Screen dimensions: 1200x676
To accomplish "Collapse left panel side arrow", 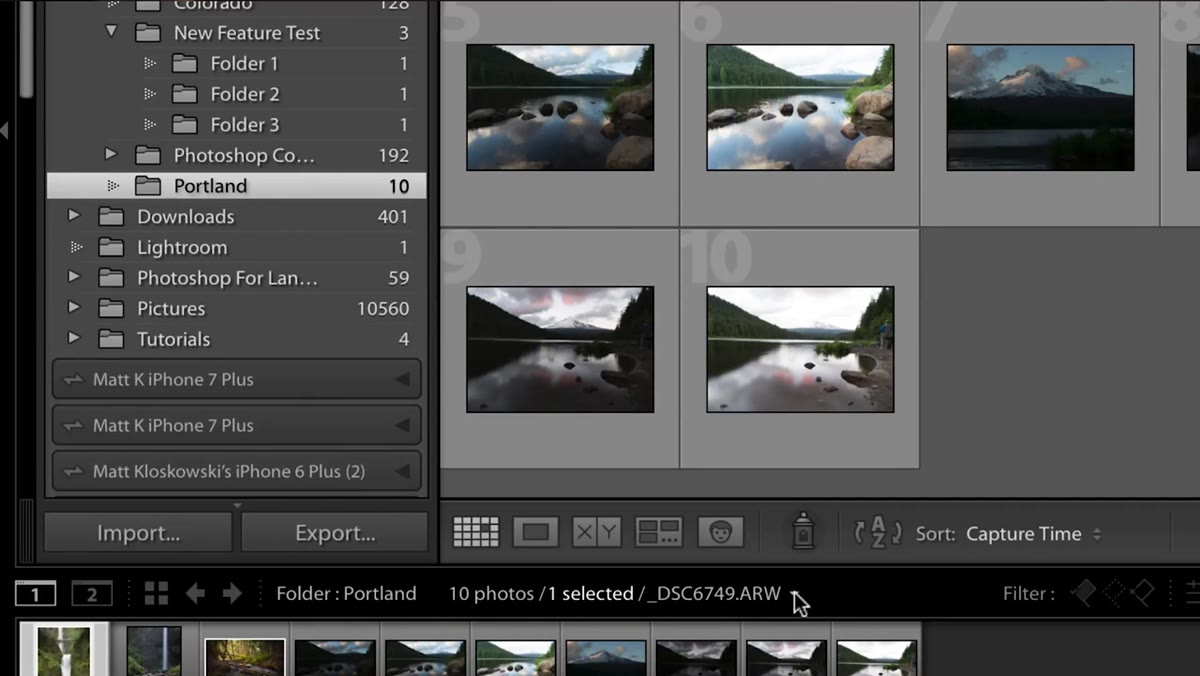I will pos(6,130).
